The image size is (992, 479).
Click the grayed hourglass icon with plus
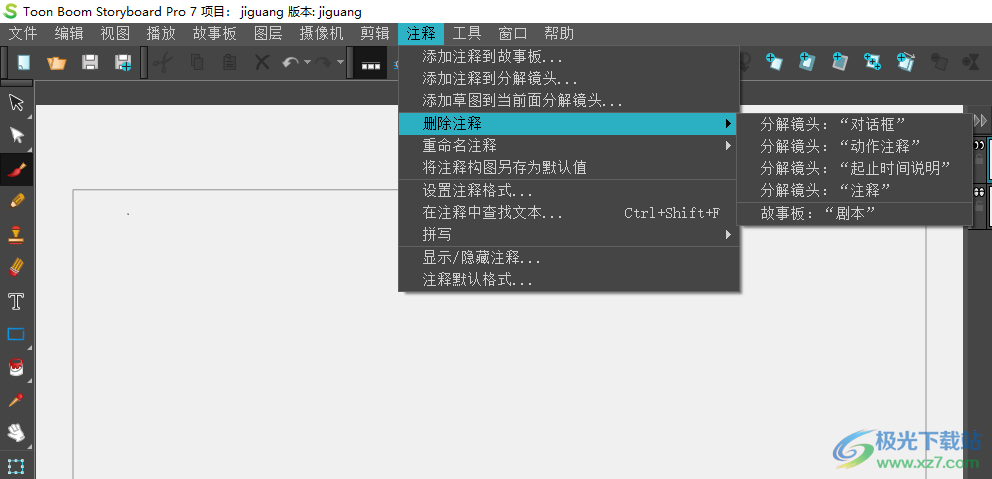(971, 61)
